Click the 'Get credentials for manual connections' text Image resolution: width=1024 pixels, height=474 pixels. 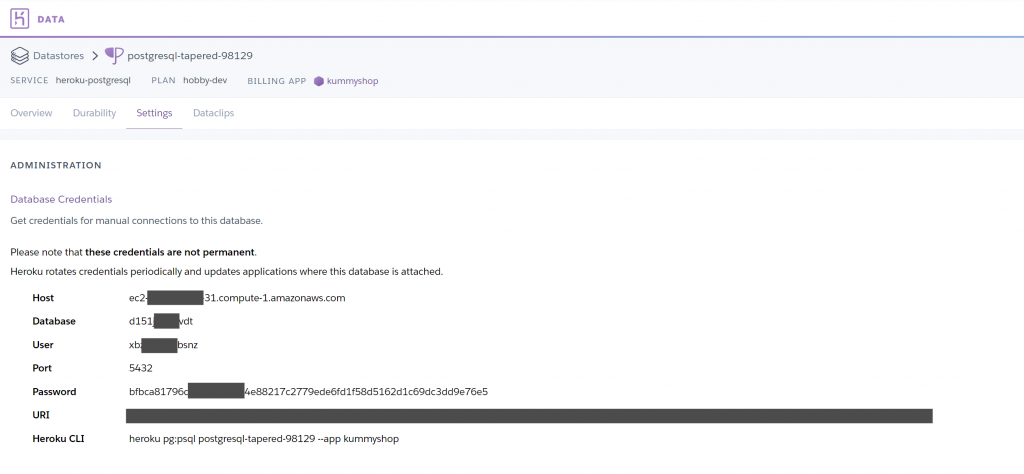tap(136, 221)
